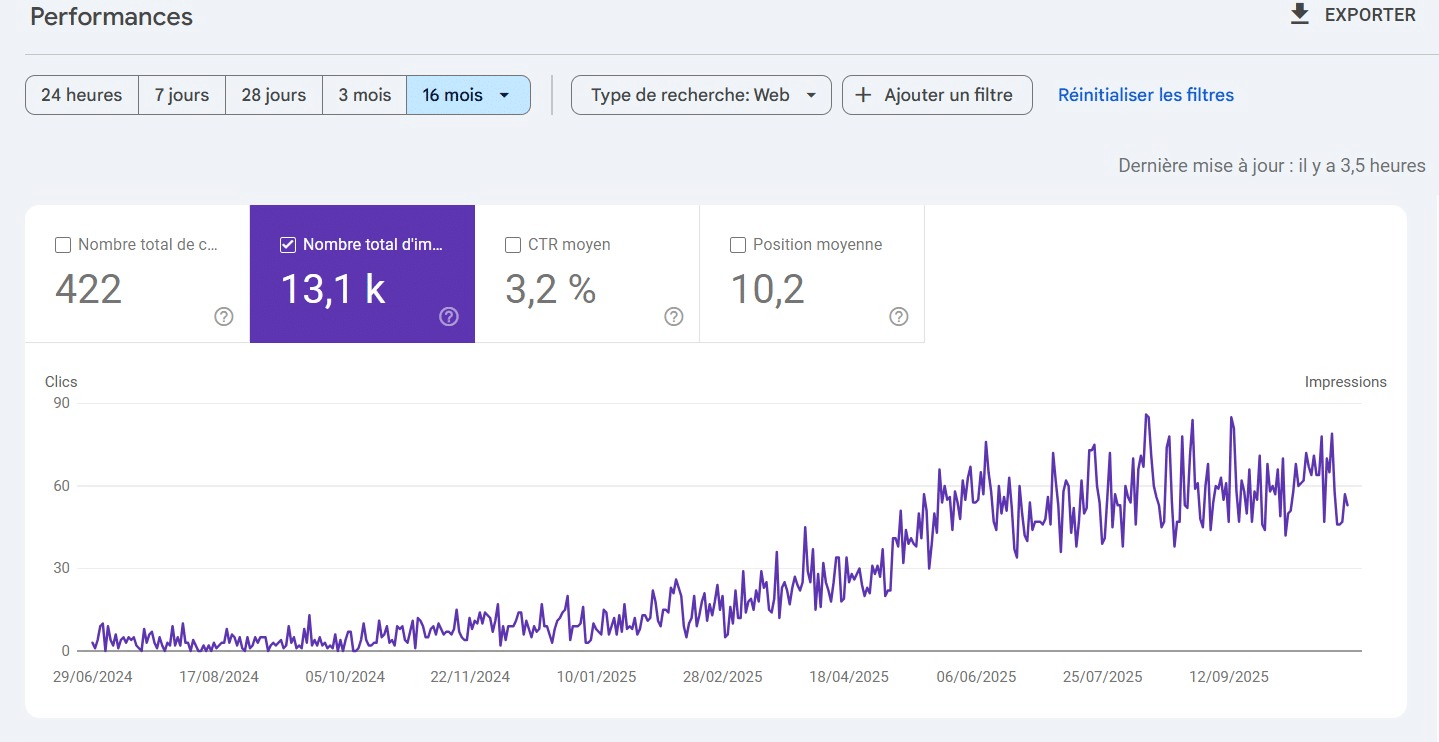Tick the CTR moyen checkbox

pyautogui.click(x=513, y=245)
